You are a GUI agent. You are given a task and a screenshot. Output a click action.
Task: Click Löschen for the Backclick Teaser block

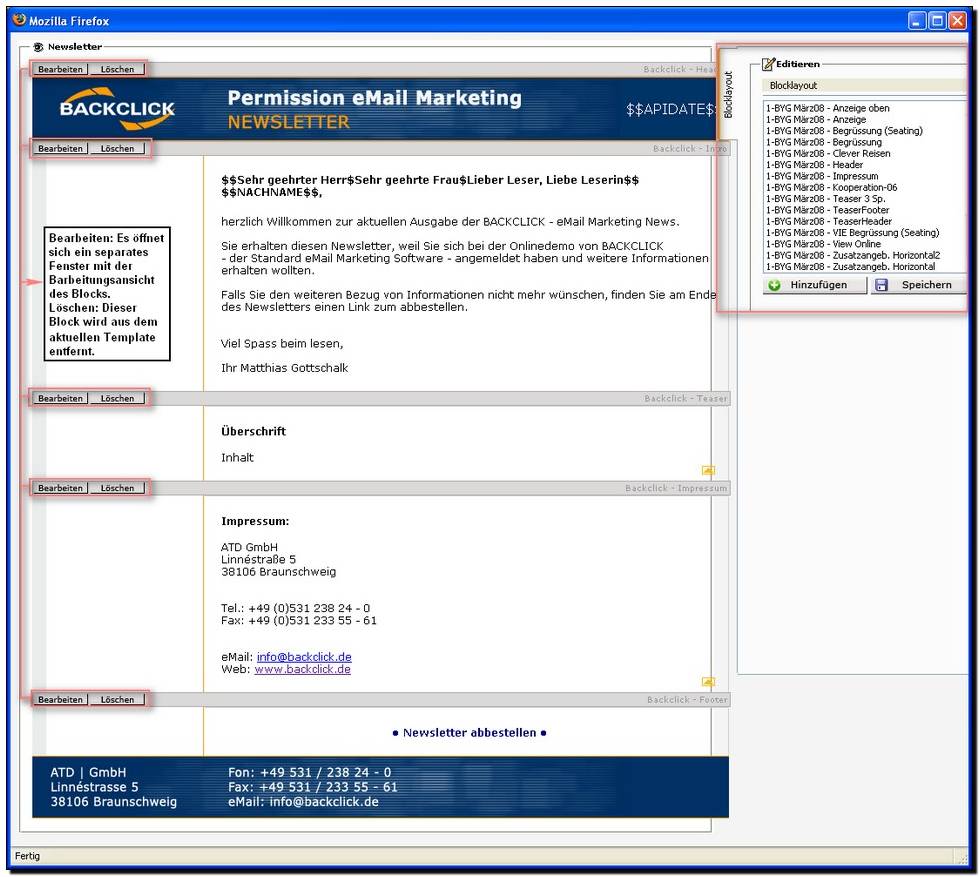117,398
